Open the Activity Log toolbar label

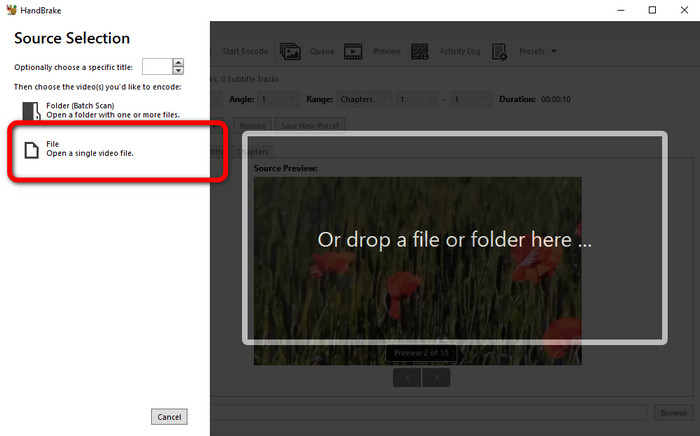point(460,51)
